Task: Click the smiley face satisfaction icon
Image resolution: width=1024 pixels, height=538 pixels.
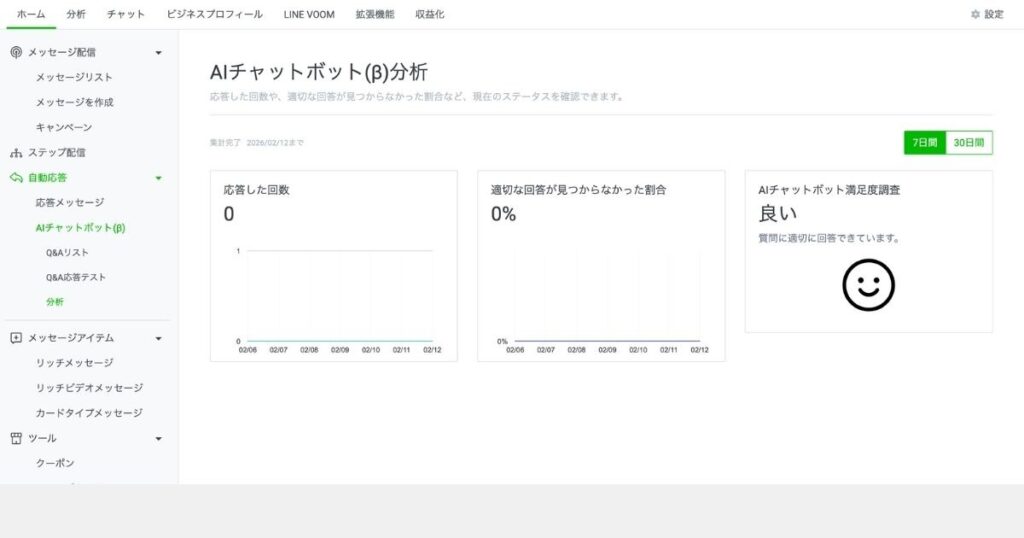Action: pos(868,285)
